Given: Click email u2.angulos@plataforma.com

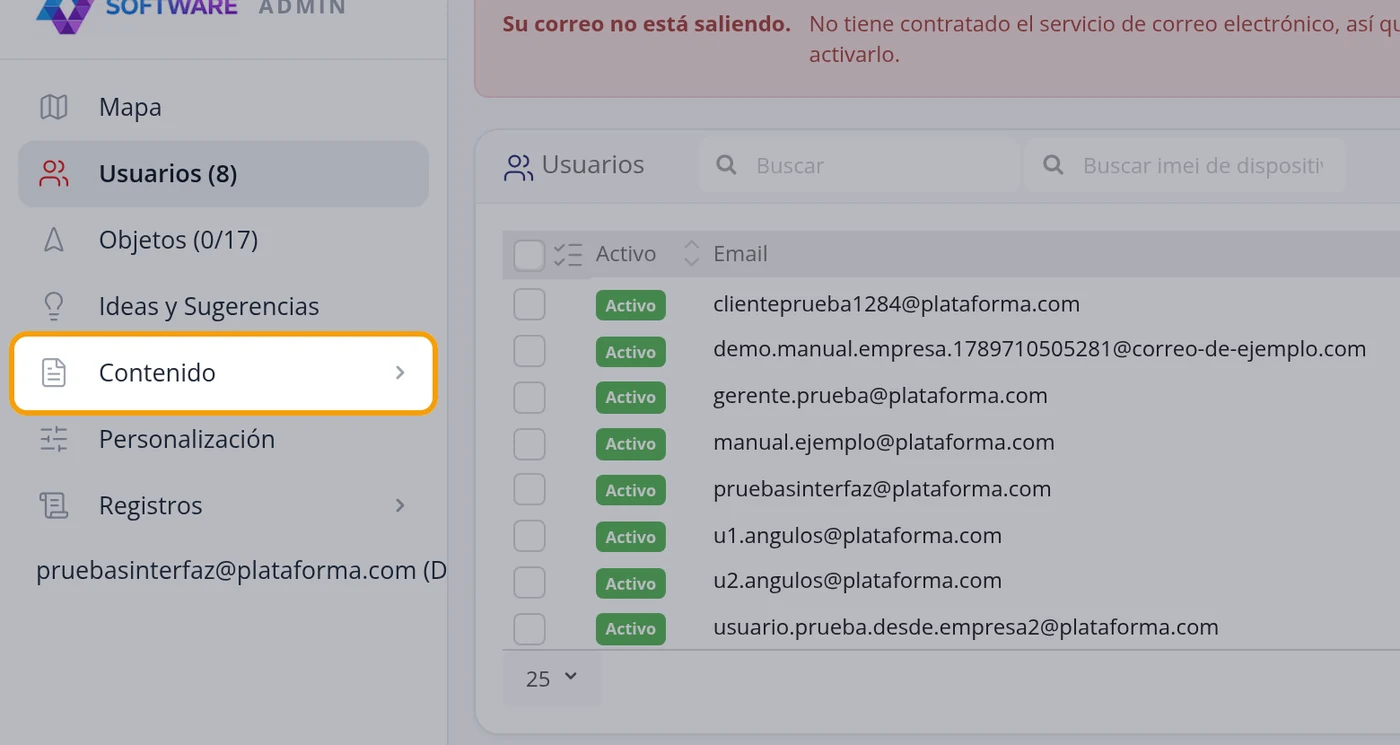Looking at the screenshot, I should [x=857, y=581].
